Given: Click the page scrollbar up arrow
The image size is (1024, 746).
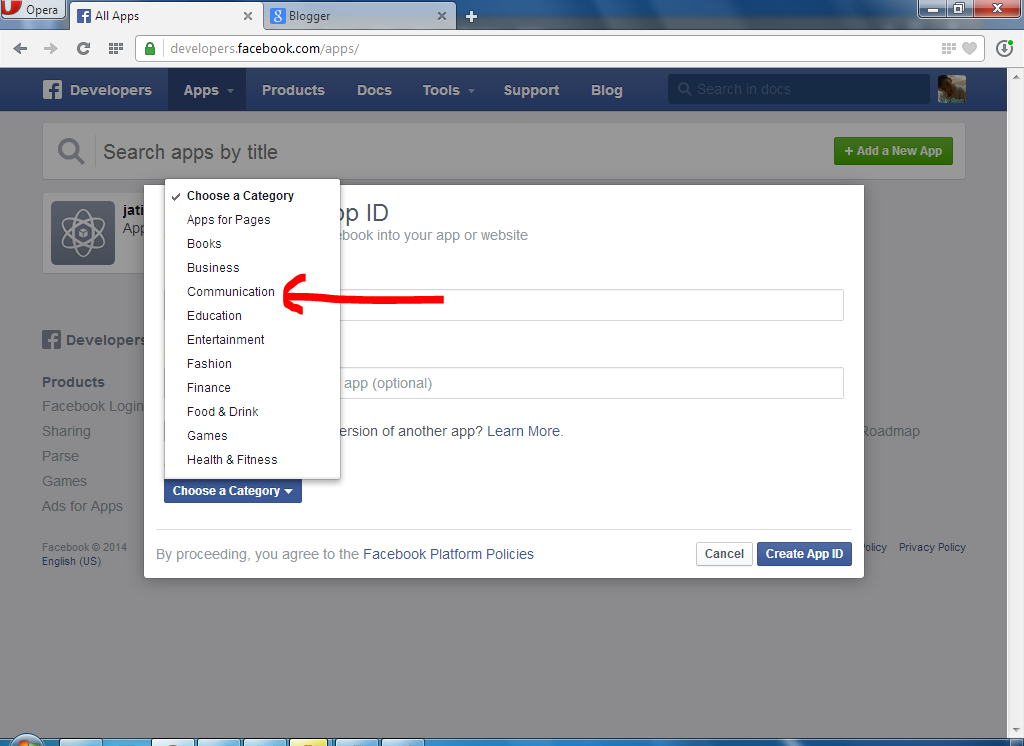Looking at the screenshot, I should (x=1016, y=76).
